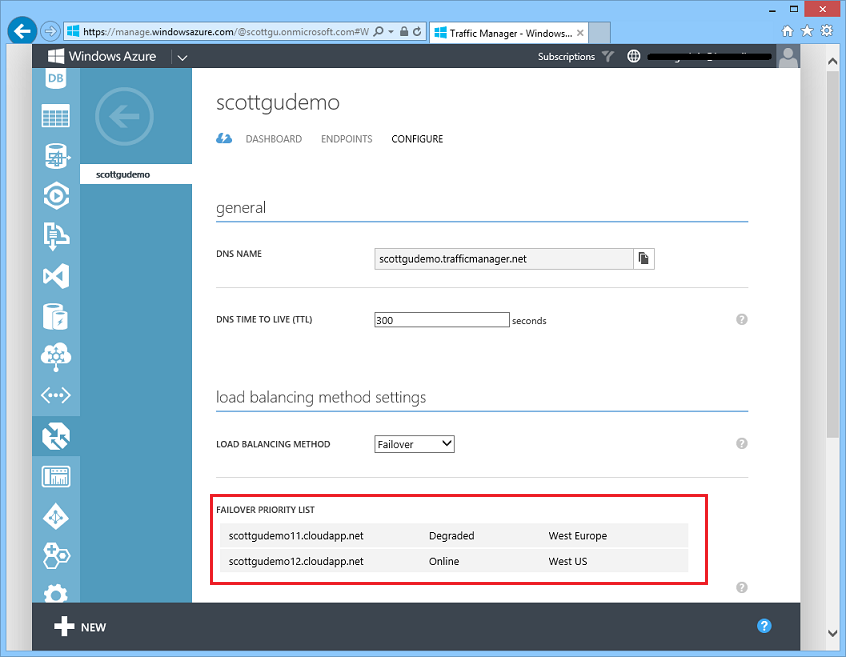Select the Traffic Manager sidebar icon
Screen dimensions: 846x657
pos(56,436)
